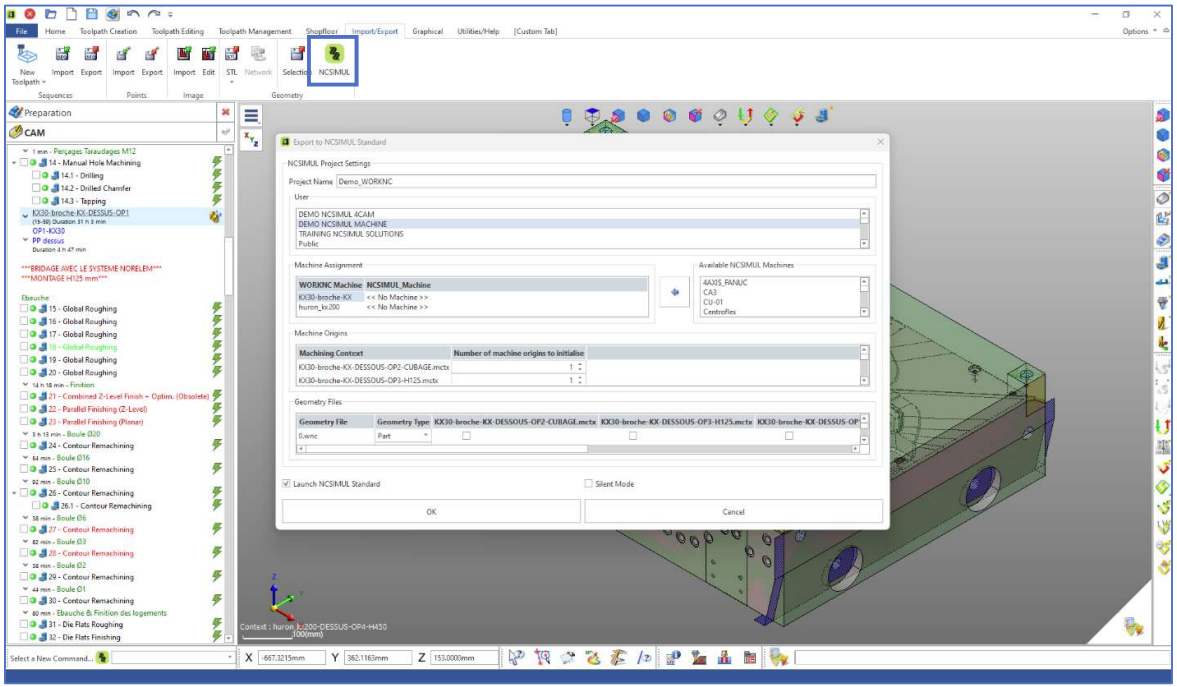Switch to Home tab

tap(55, 32)
